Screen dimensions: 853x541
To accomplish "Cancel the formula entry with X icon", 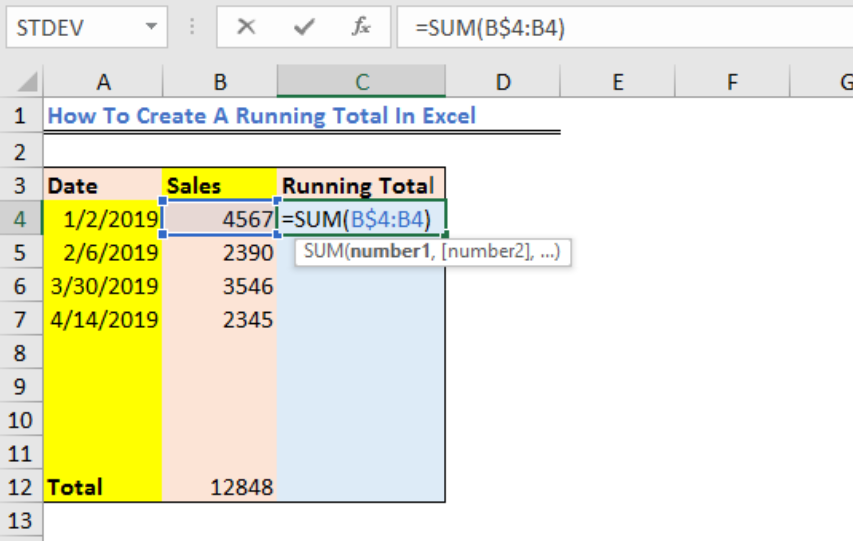I will [246, 26].
